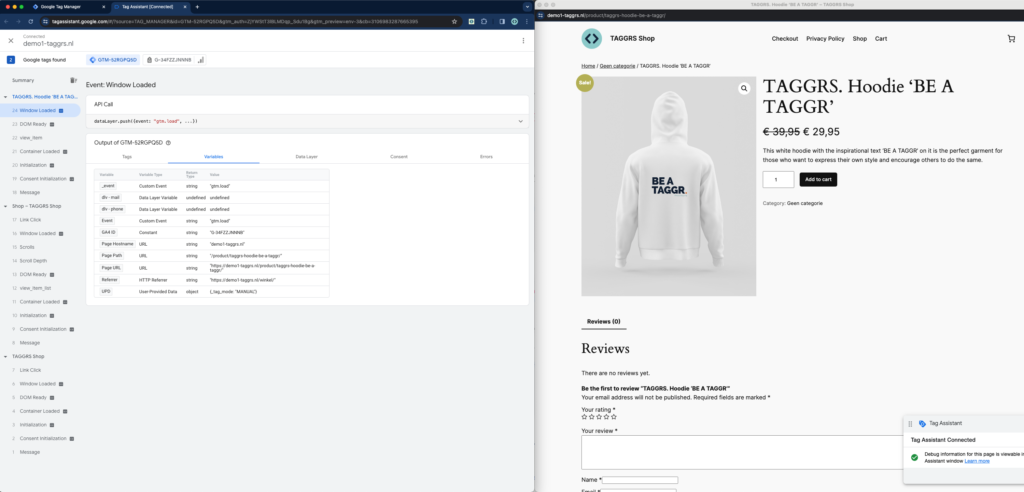Click the Referrer variable row

coord(212,280)
